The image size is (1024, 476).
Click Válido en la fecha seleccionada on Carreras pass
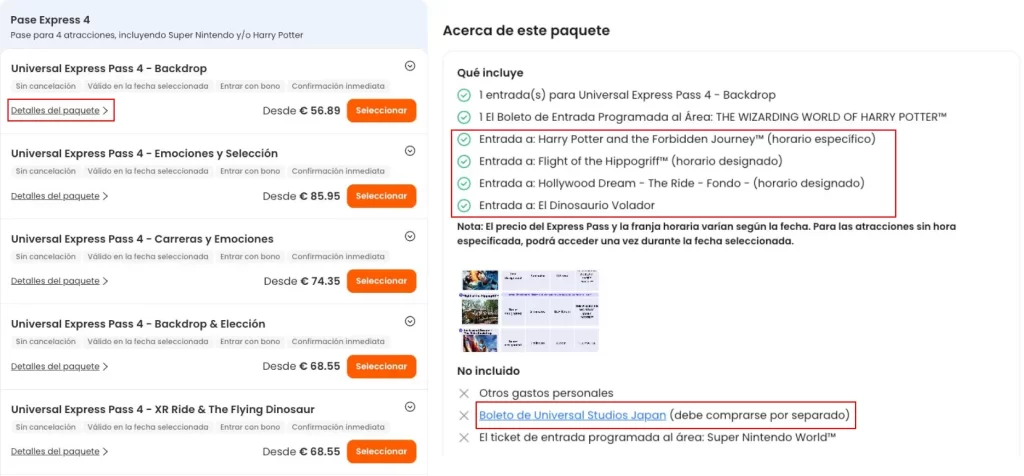148,257
